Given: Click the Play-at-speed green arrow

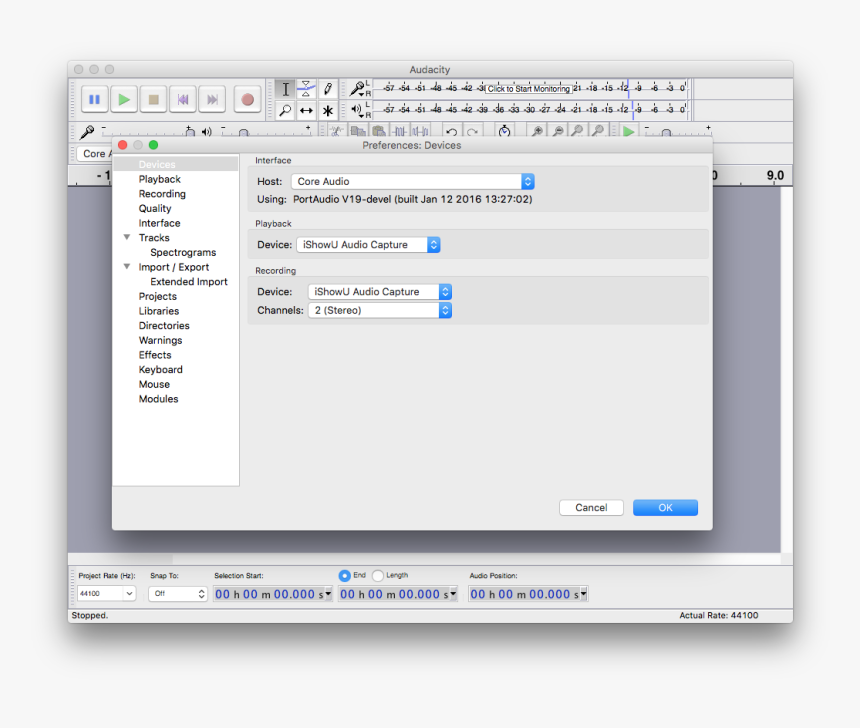Looking at the screenshot, I should tap(629, 132).
